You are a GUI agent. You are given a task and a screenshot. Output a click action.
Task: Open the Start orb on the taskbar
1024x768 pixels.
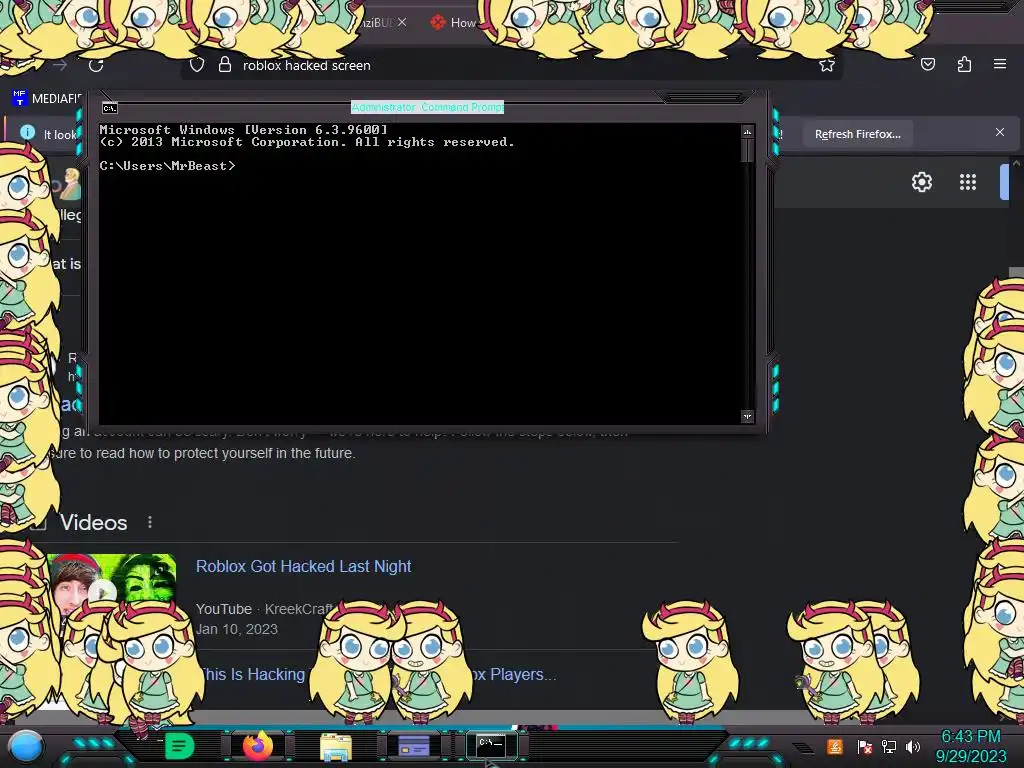pos(26,746)
